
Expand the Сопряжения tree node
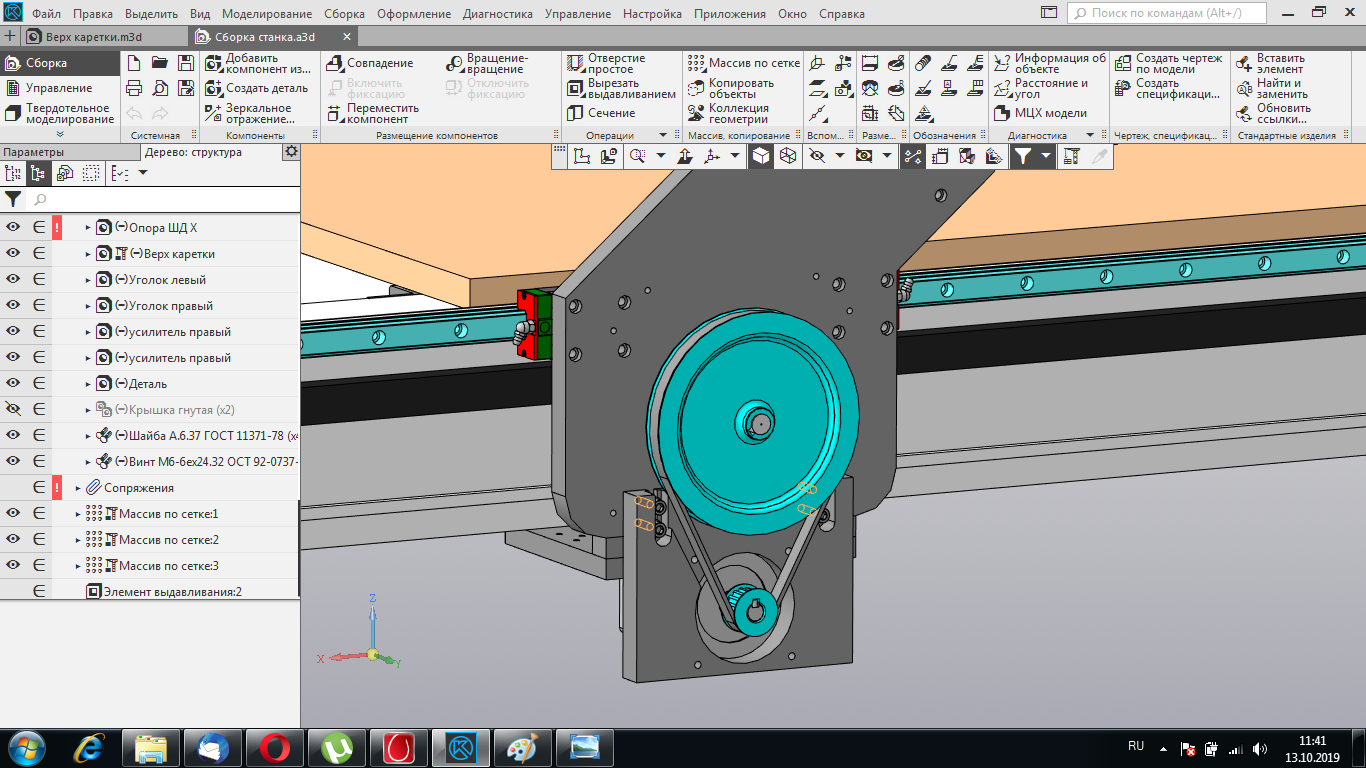(78, 488)
